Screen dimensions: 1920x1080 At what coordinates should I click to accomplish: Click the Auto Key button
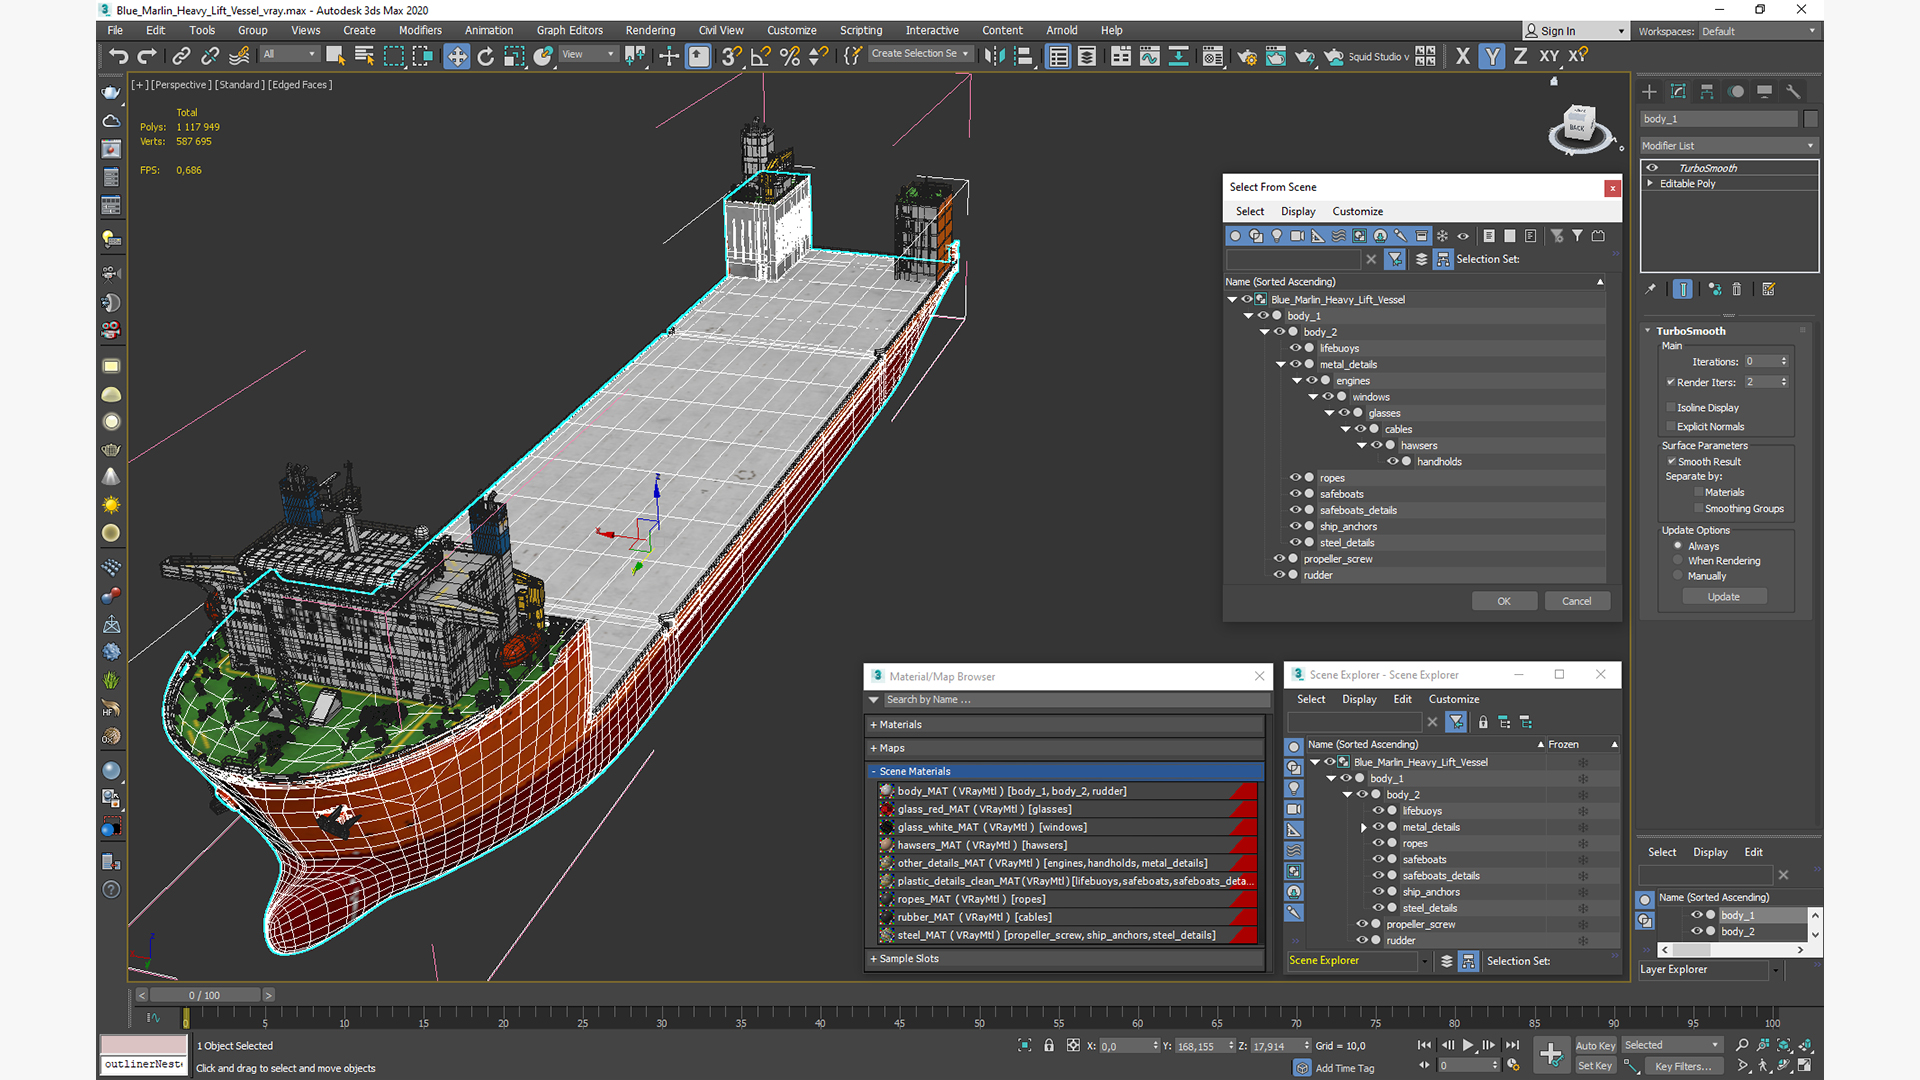click(x=1595, y=1046)
